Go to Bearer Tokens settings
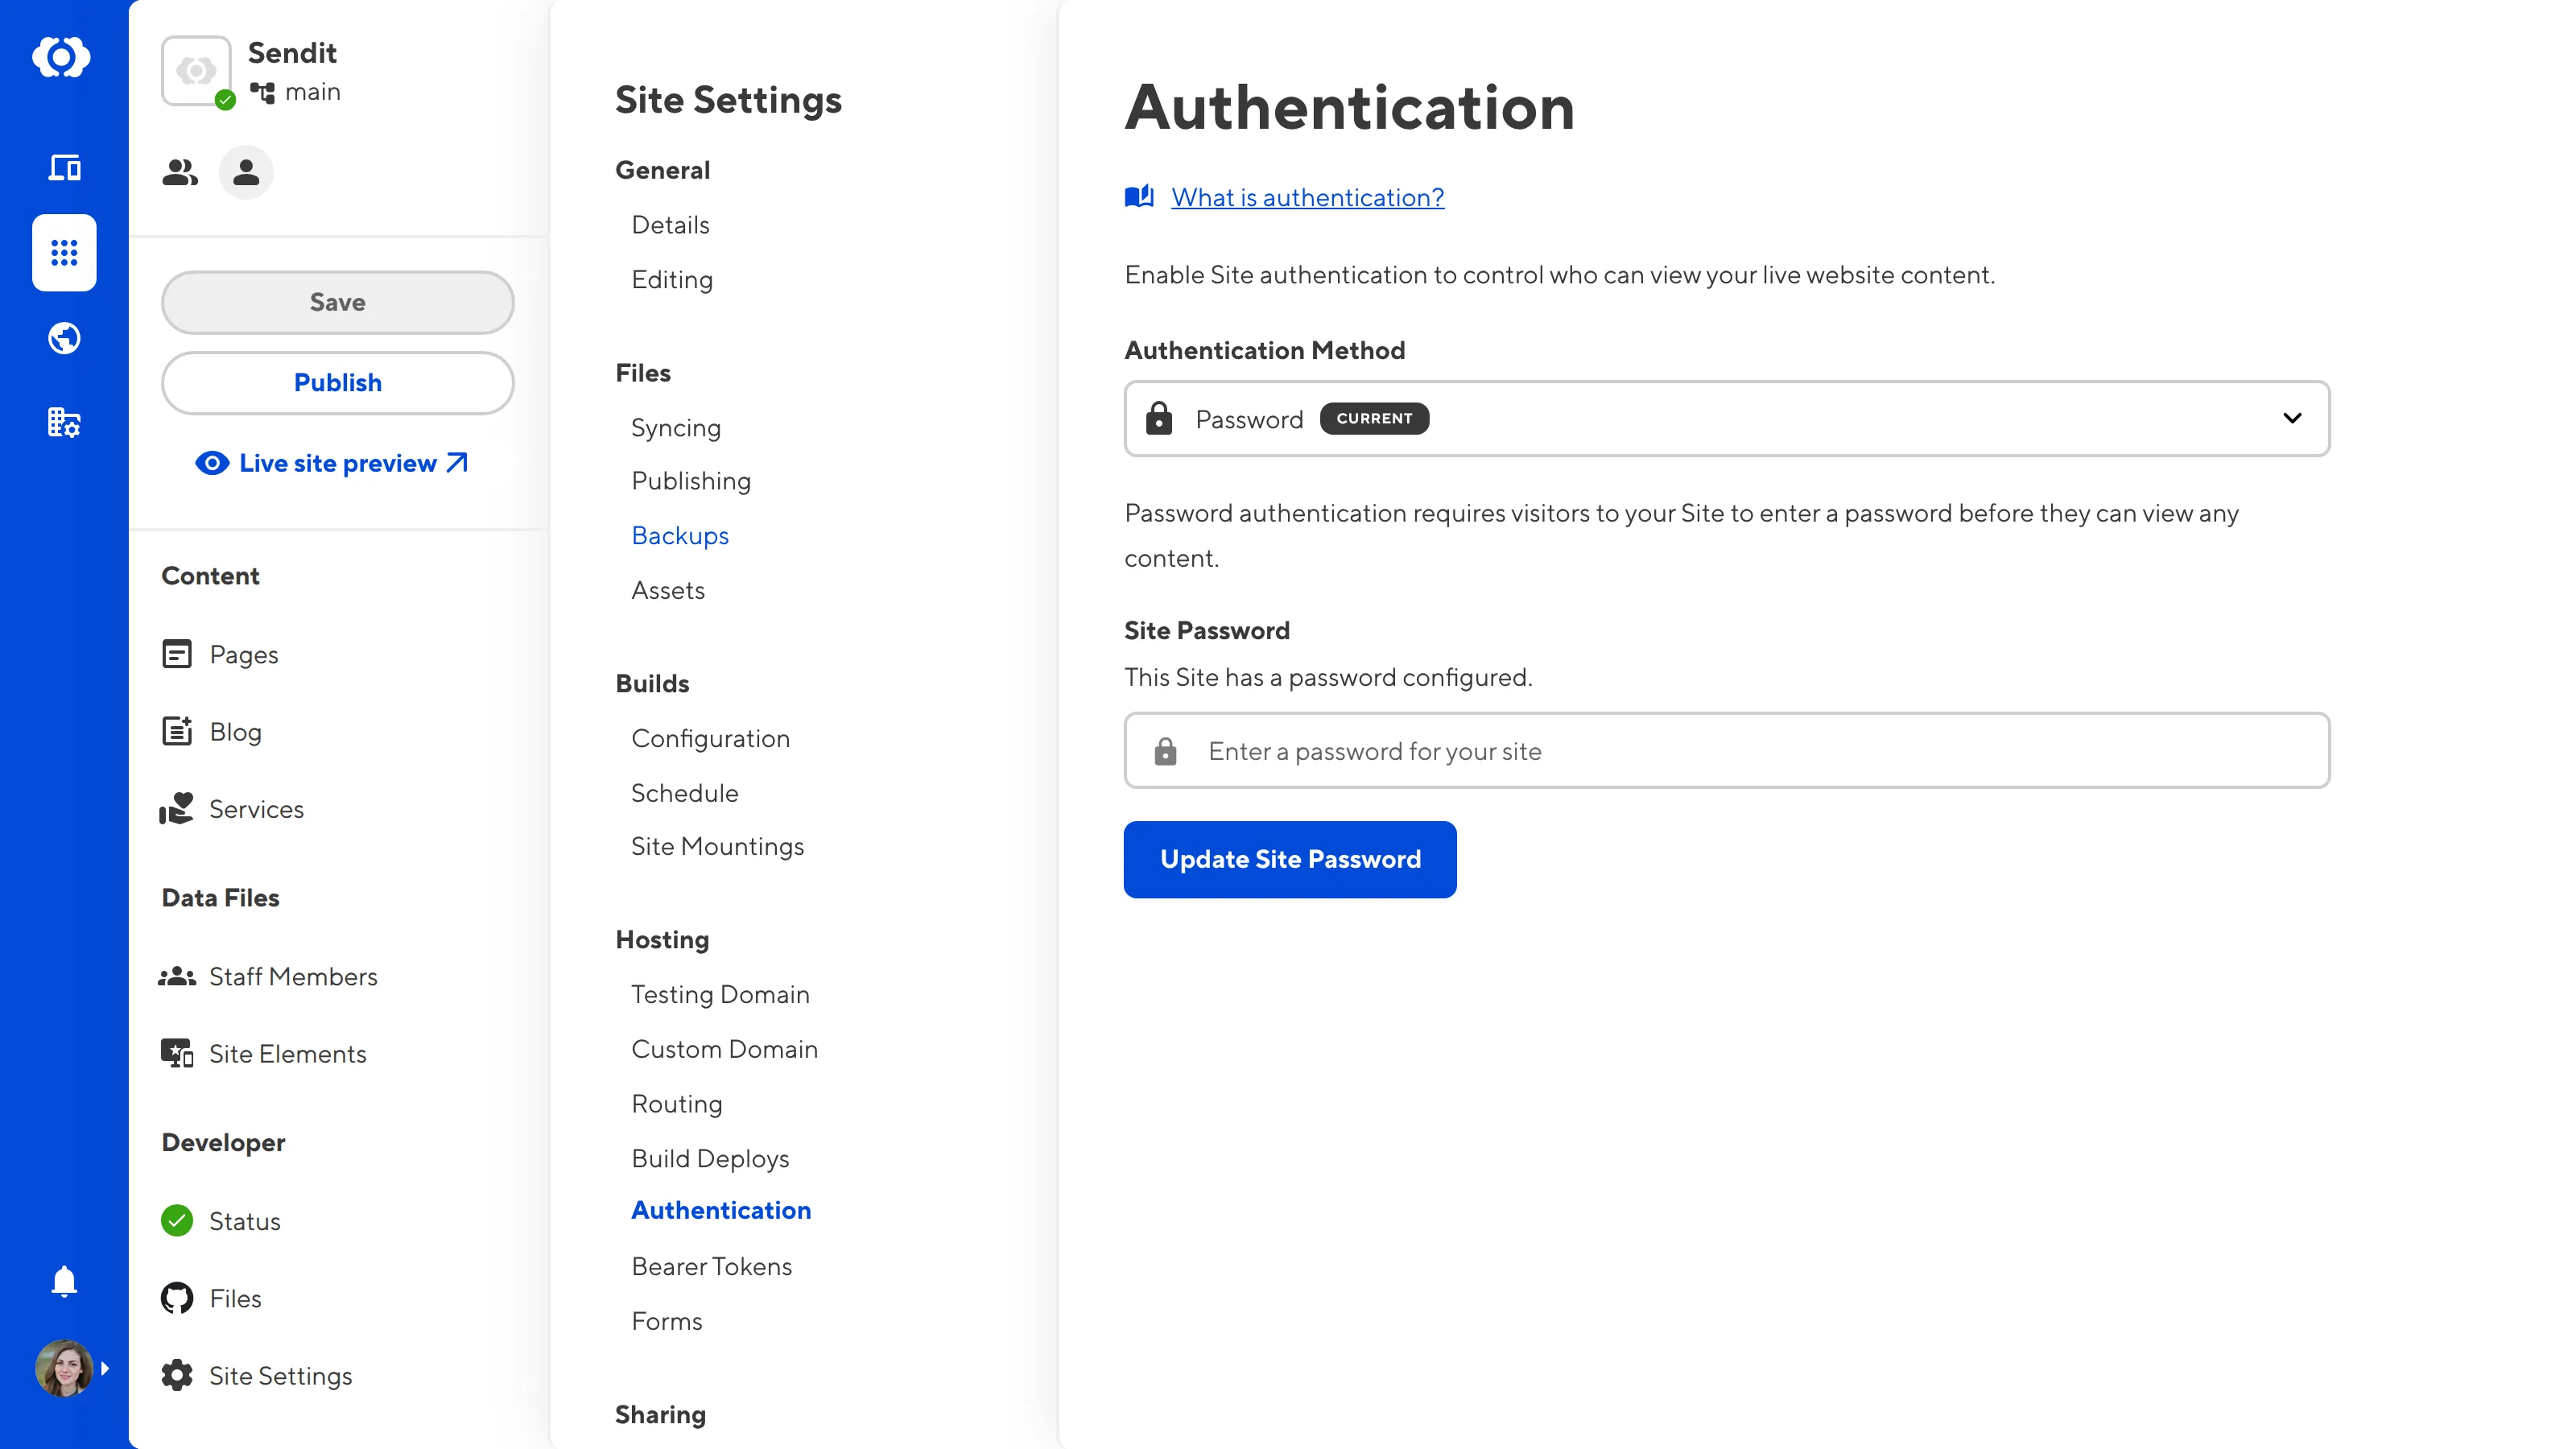Image resolution: width=2576 pixels, height=1449 pixels. coord(711,1266)
